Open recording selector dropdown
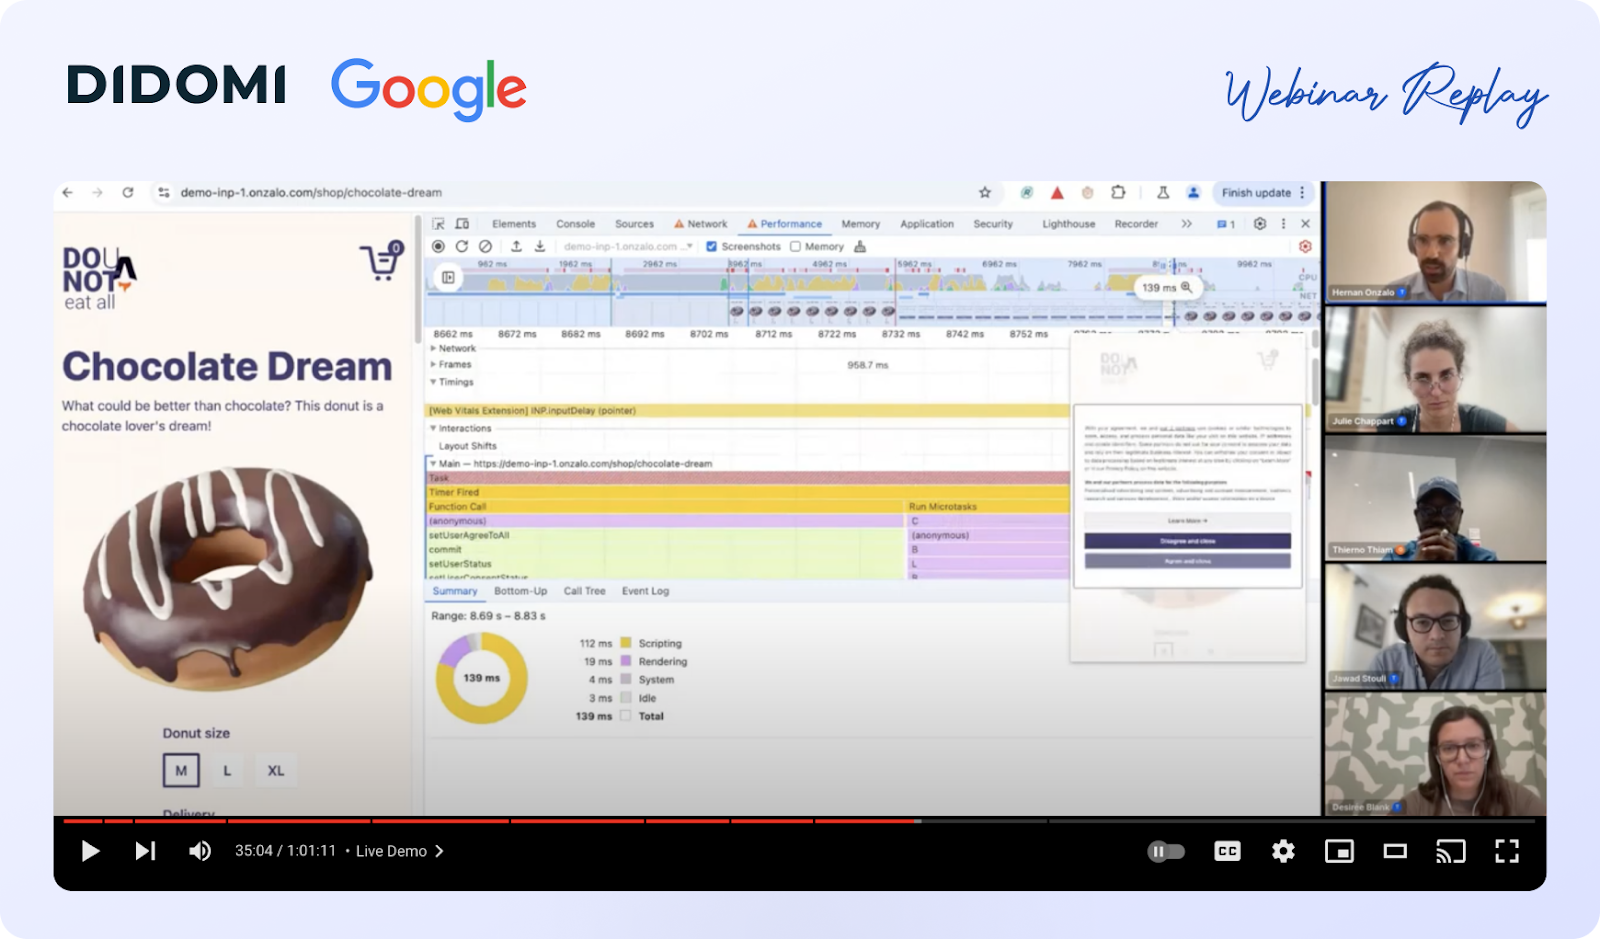The height and width of the screenshot is (939, 1600). 628,246
